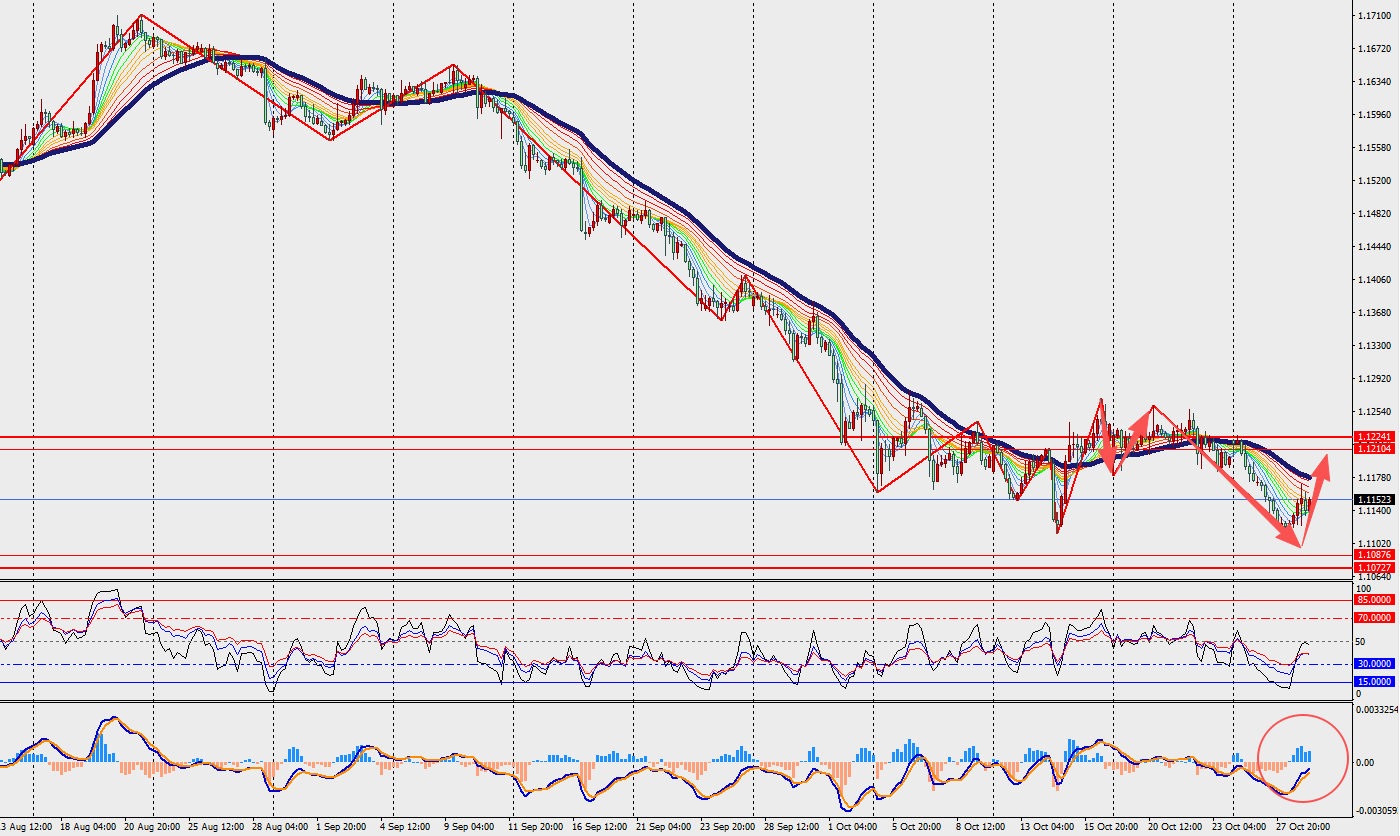Click the 1.14820 price scale value
Screen dimensions: 1400x836
click(x=1373, y=214)
